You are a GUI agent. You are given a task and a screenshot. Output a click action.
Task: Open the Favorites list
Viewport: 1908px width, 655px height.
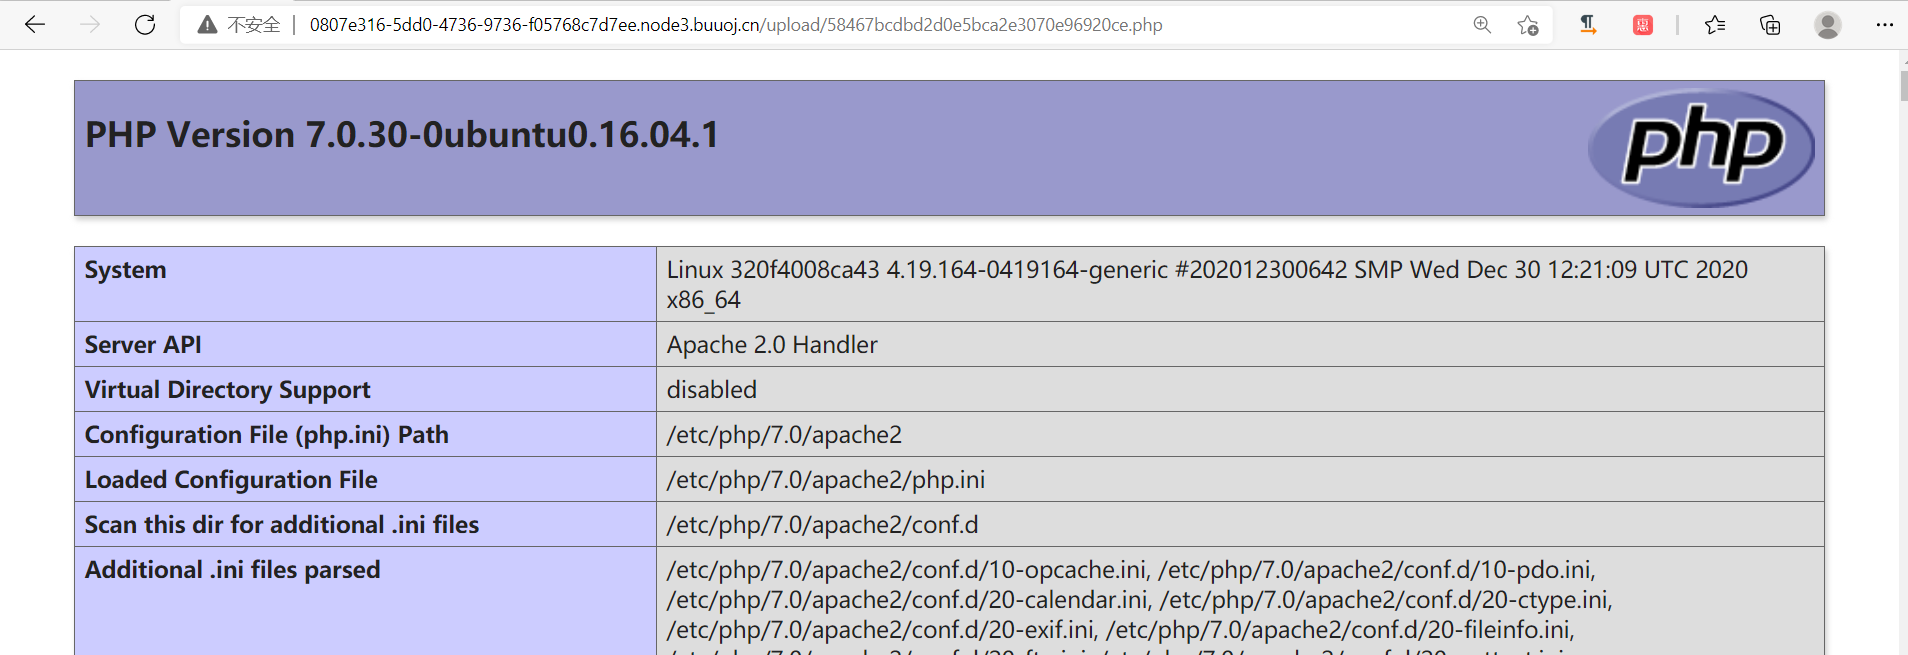point(1715,25)
